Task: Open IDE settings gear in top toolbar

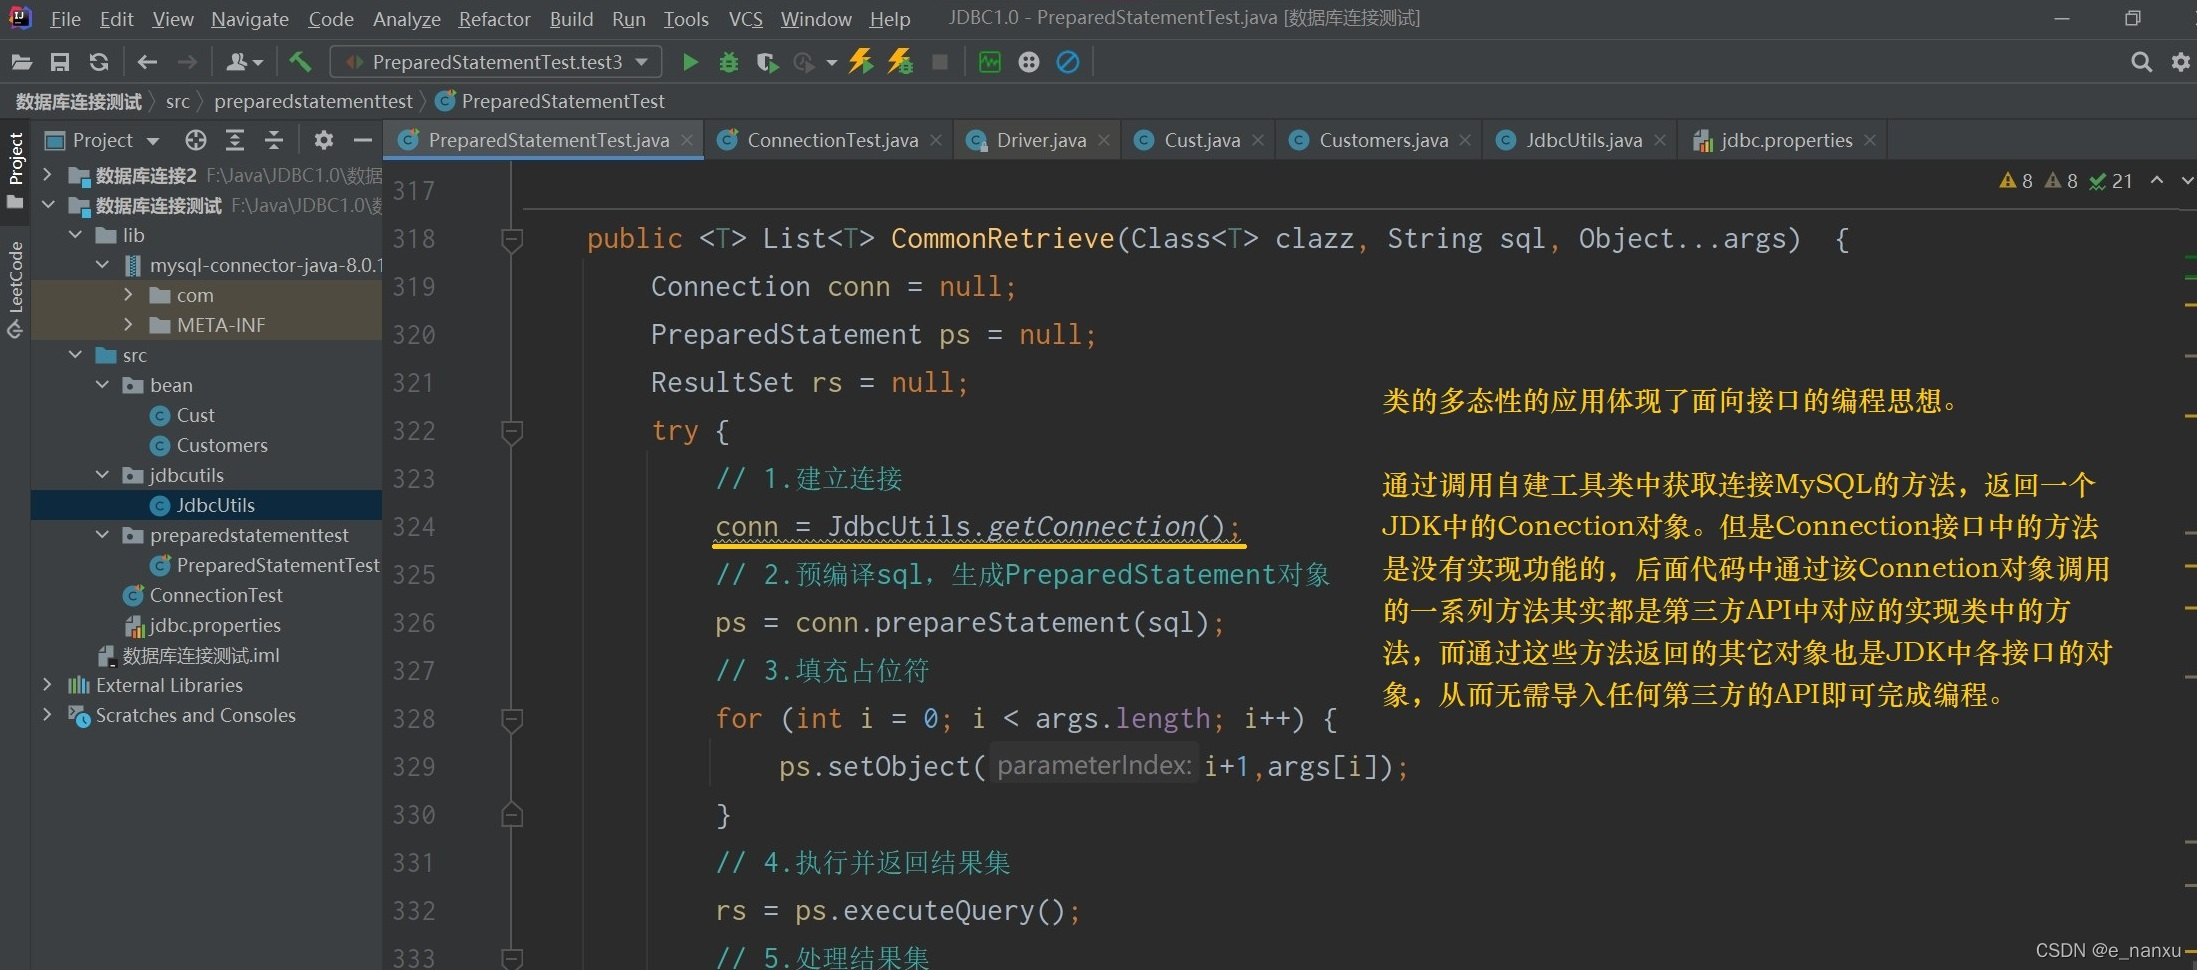Action: pos(2181,62)
